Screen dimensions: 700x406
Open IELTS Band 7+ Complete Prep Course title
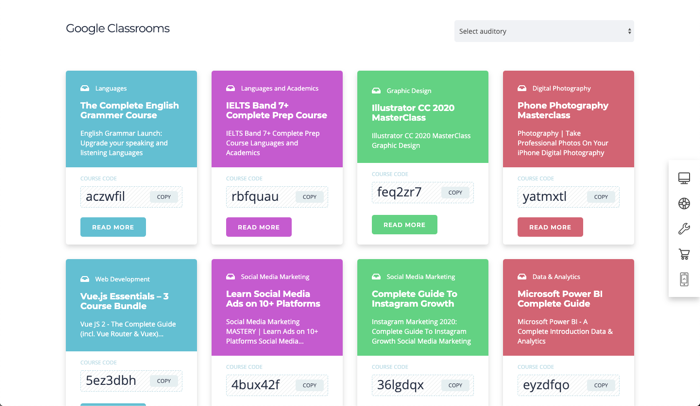[276, 110]
